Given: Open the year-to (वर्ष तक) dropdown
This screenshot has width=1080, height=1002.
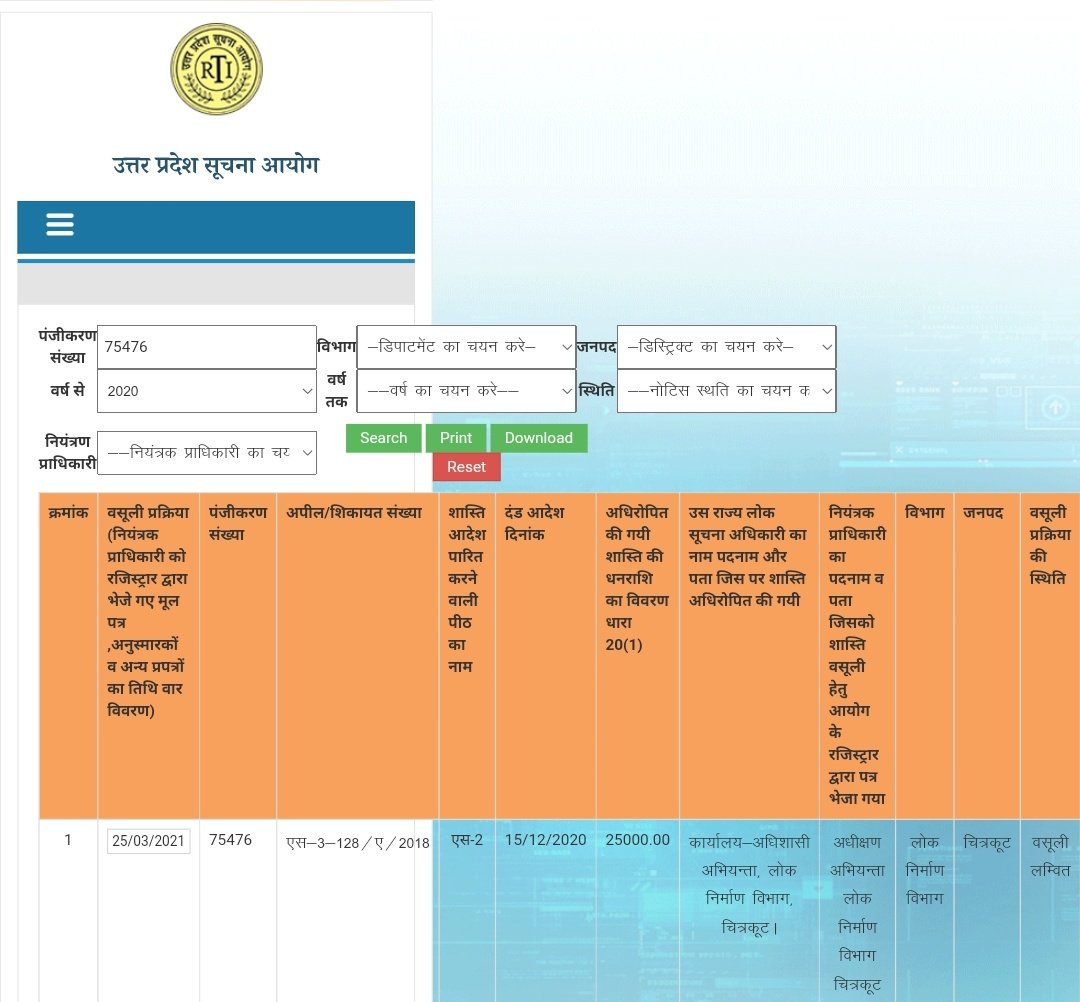Looking at the screenshot, I should 466,390.
